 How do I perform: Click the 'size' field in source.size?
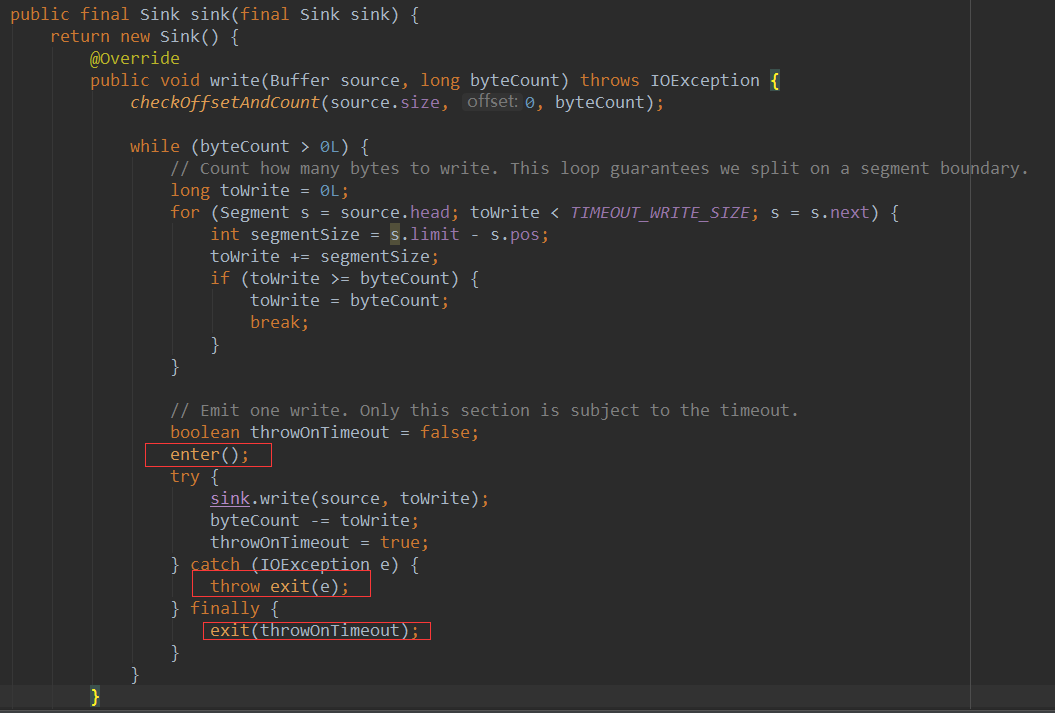(x=420, y=102)
